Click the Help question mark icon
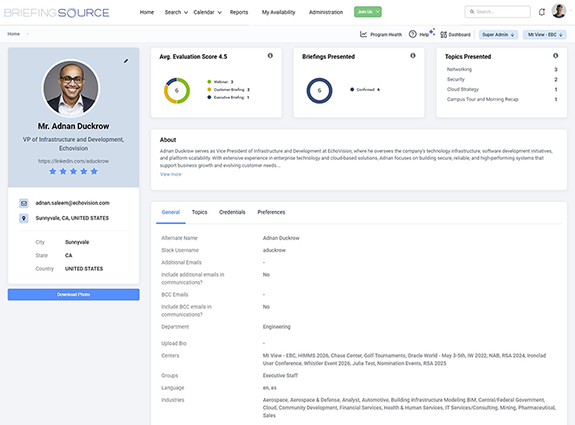The image size is (575, 425). [x=413, y=34]
